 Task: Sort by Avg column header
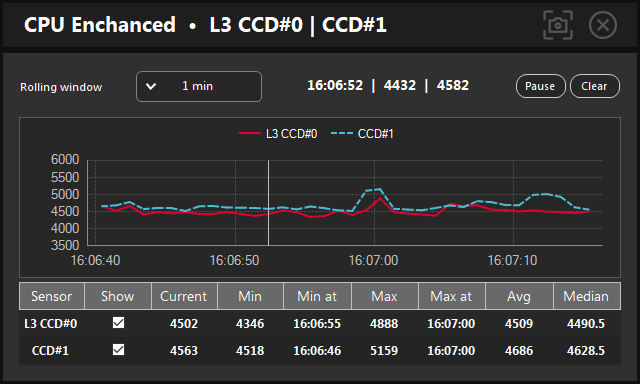coord(519,296)
